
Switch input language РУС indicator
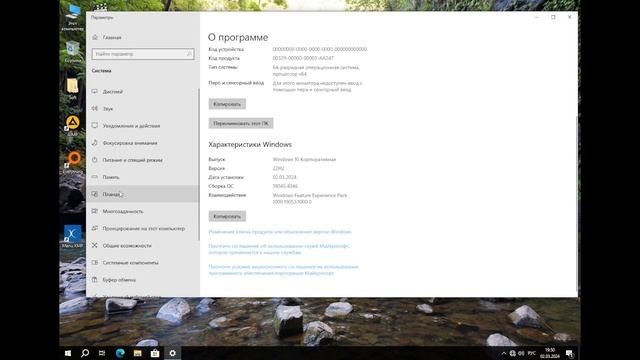point(531,353)
